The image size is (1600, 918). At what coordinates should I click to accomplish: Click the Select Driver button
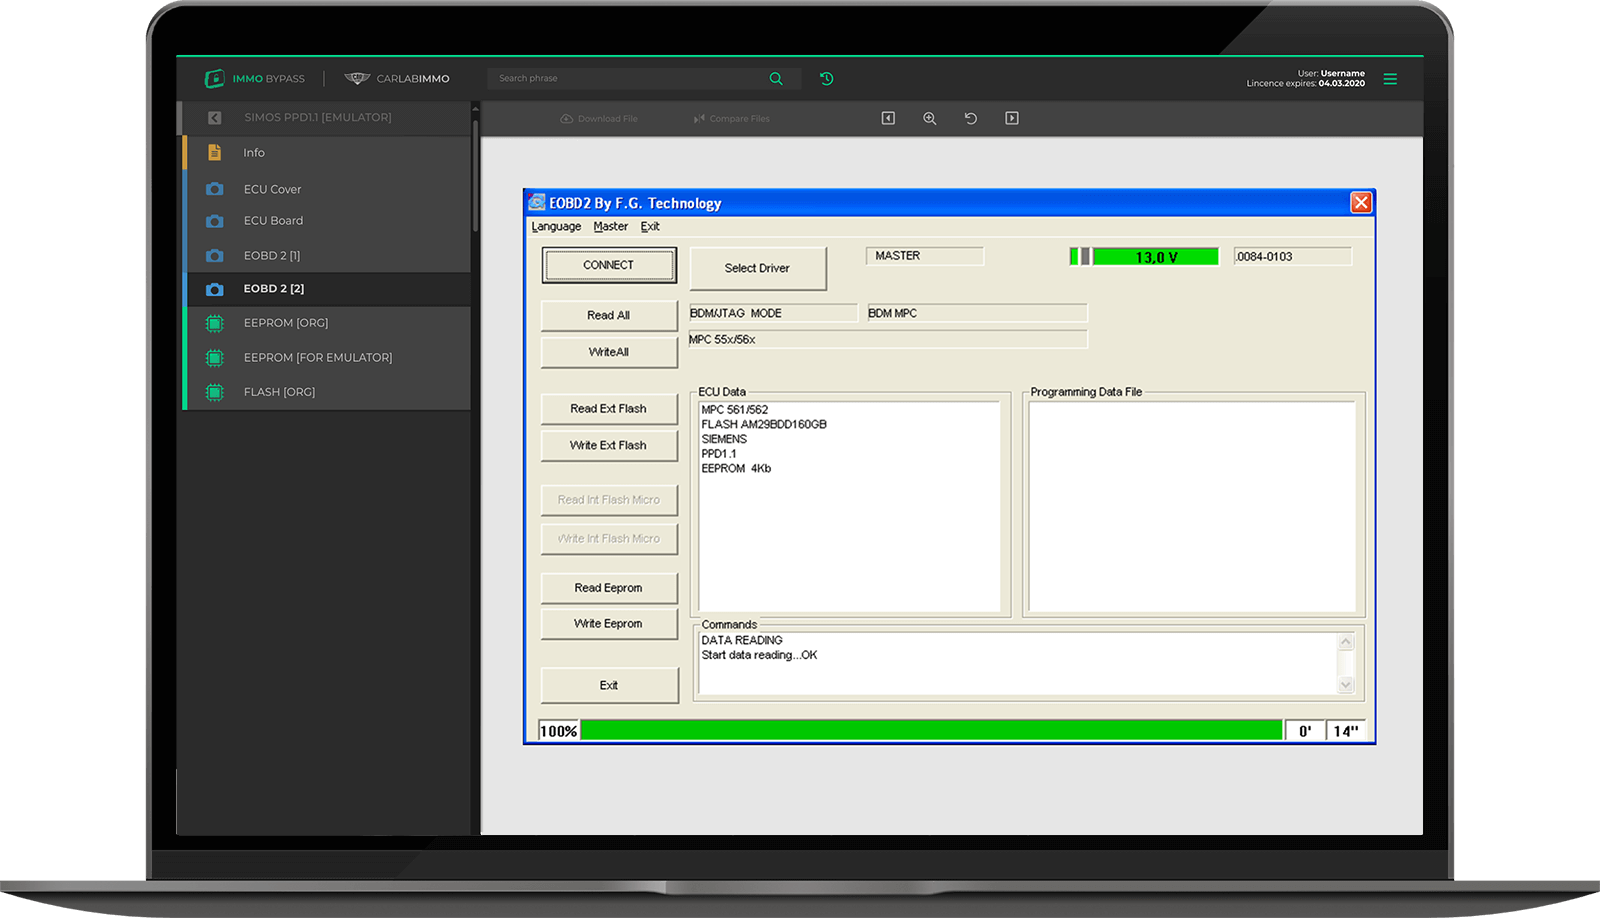pos(757,268)
